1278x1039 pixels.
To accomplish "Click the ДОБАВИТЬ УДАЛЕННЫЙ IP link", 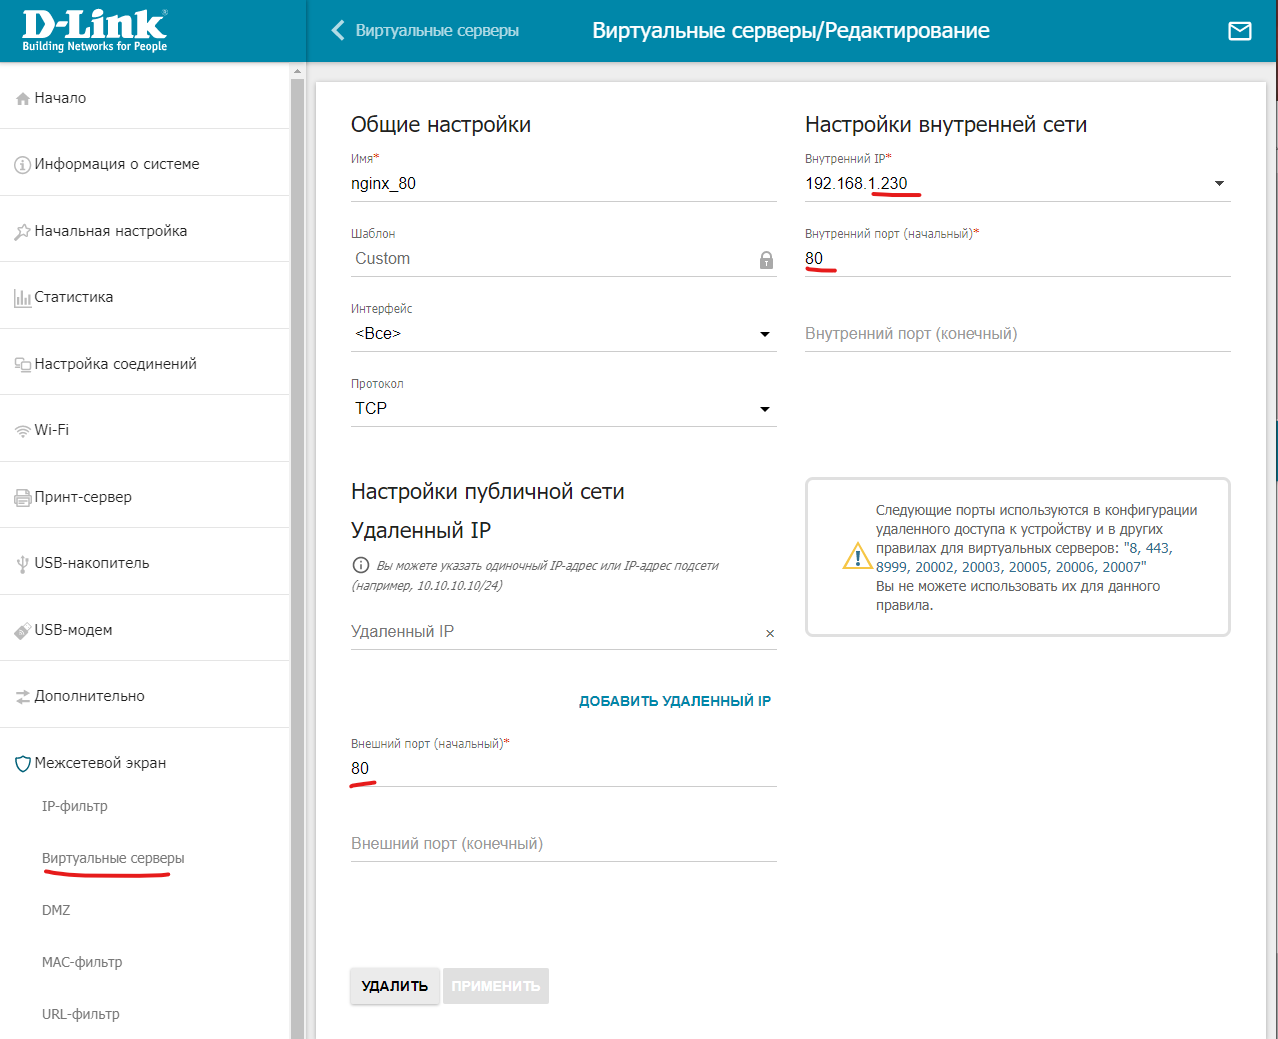I will 675,701.
